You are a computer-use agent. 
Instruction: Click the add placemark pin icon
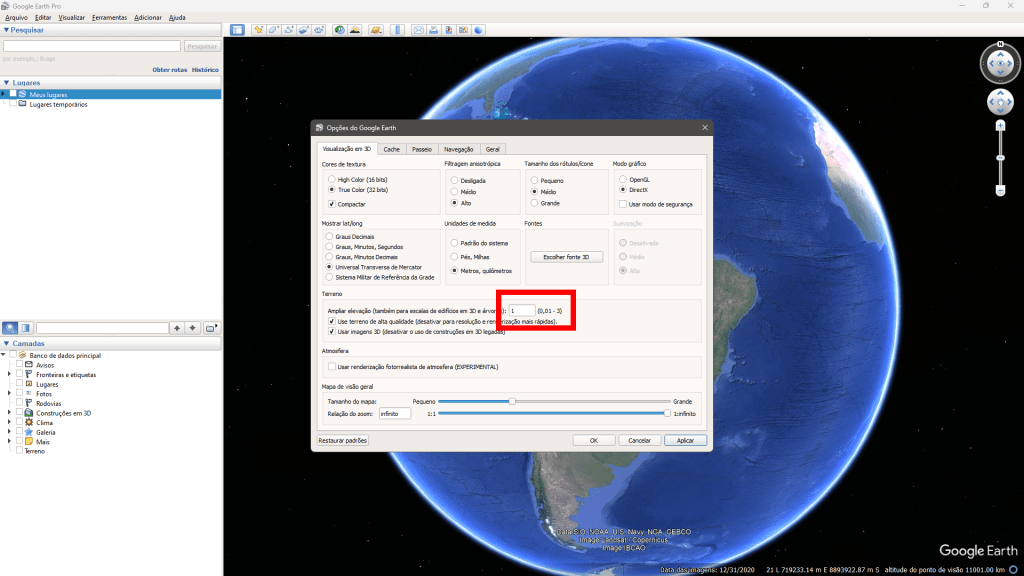coord(258,29)
